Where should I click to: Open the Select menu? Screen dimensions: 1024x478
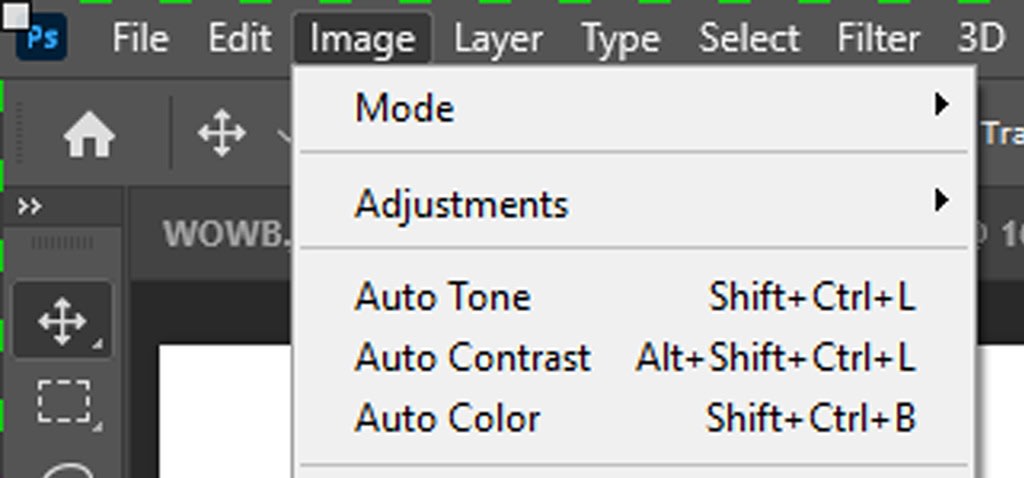tap(749, 38)
